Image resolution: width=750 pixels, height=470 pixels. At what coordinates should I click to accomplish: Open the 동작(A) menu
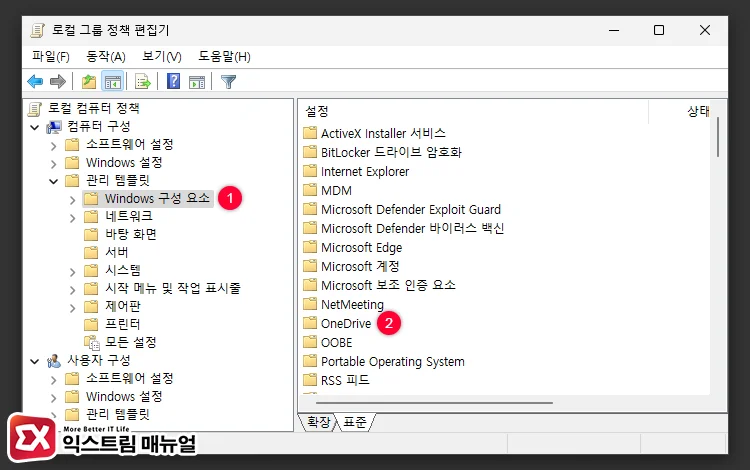[106, 56]
